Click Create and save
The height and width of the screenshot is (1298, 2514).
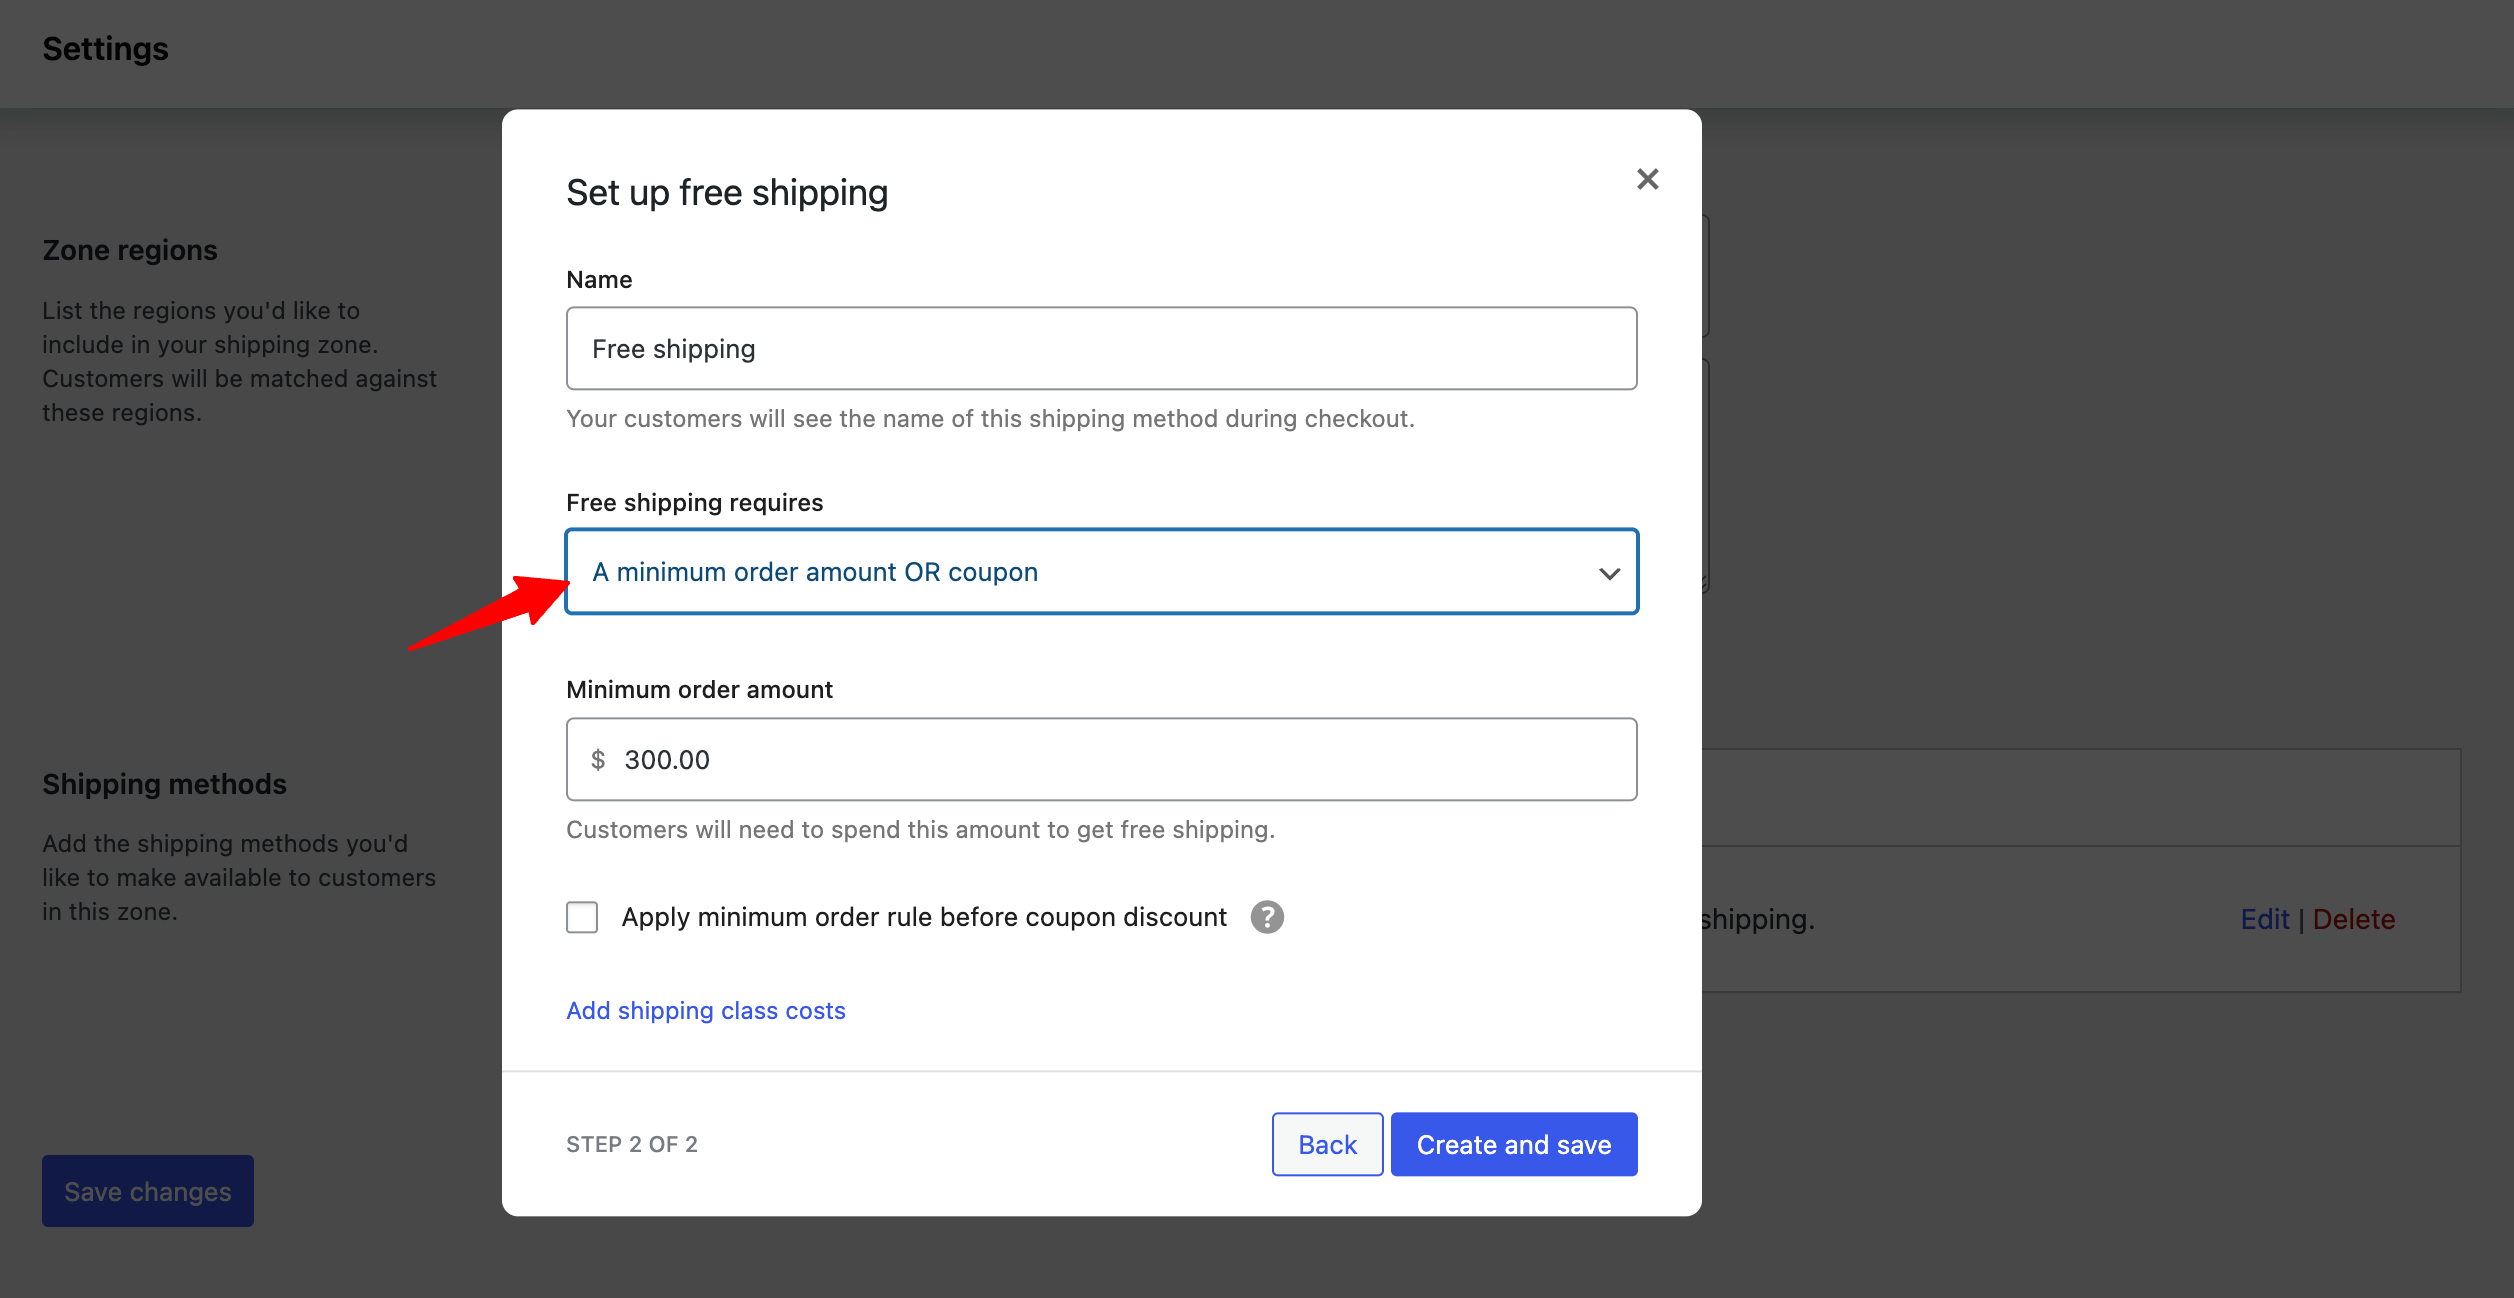(x=1513, y=1144)
